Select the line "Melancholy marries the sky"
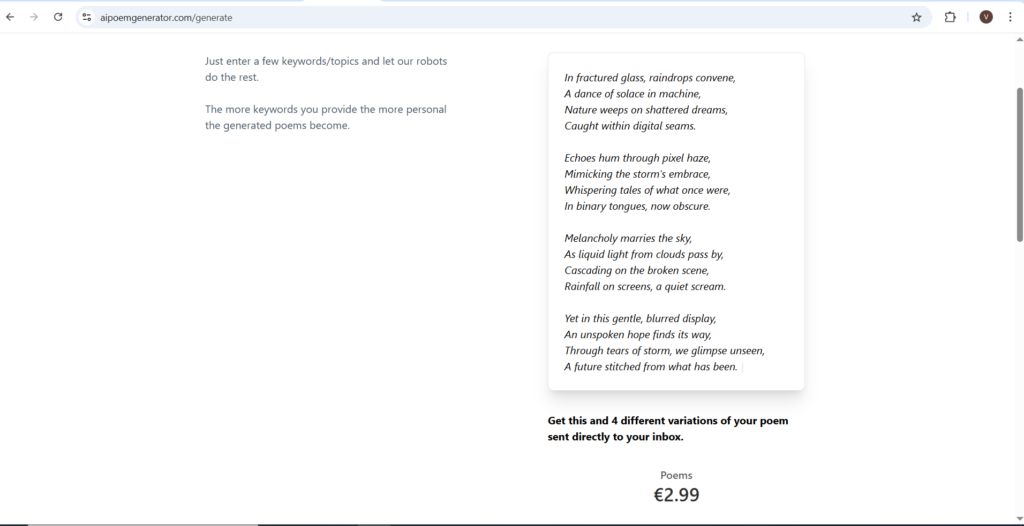This screenshot has height=526, width=1024. click(627, 238)
